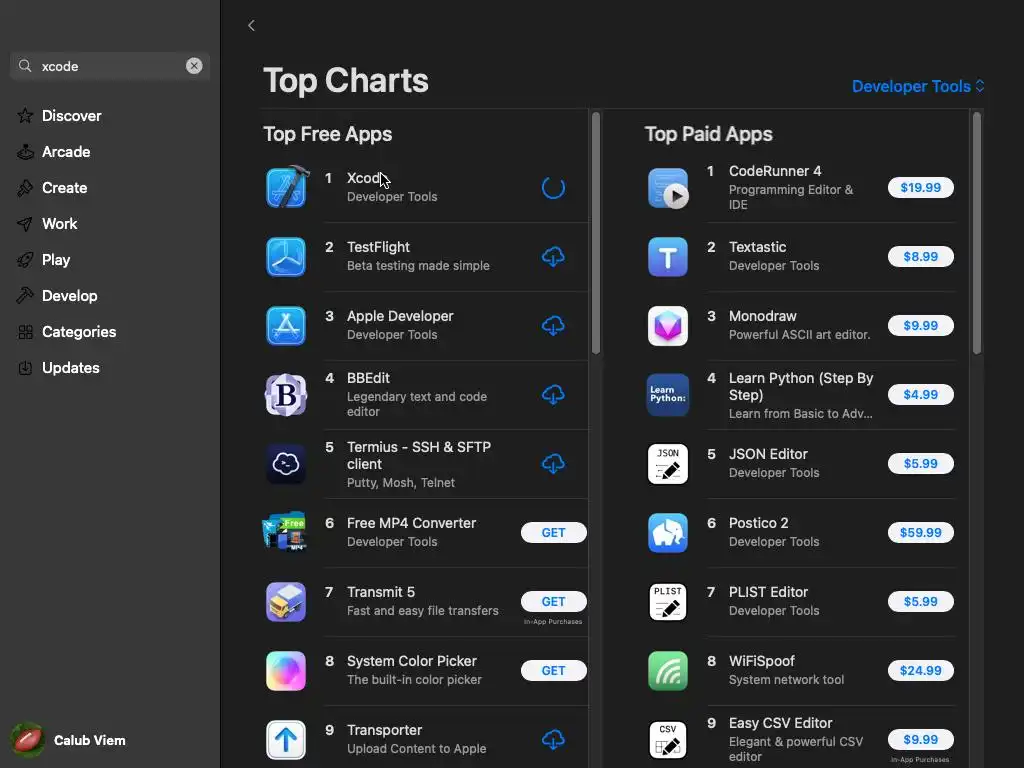Download BBEdit via cloud icon
The image size is (1024, 768).
coord(553,394)
